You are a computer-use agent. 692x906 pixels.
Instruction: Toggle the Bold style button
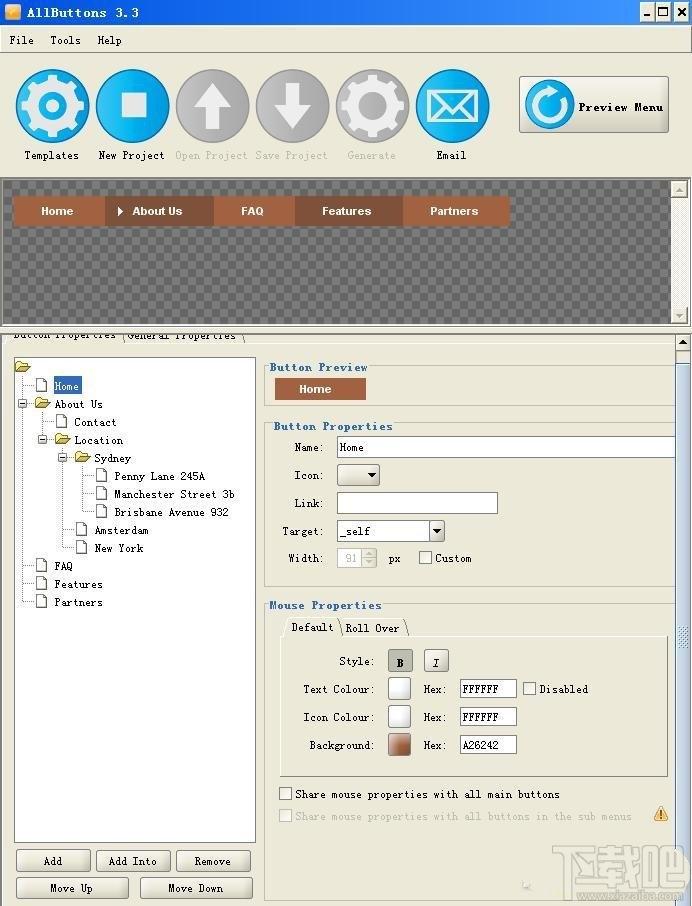pos(400,662)
